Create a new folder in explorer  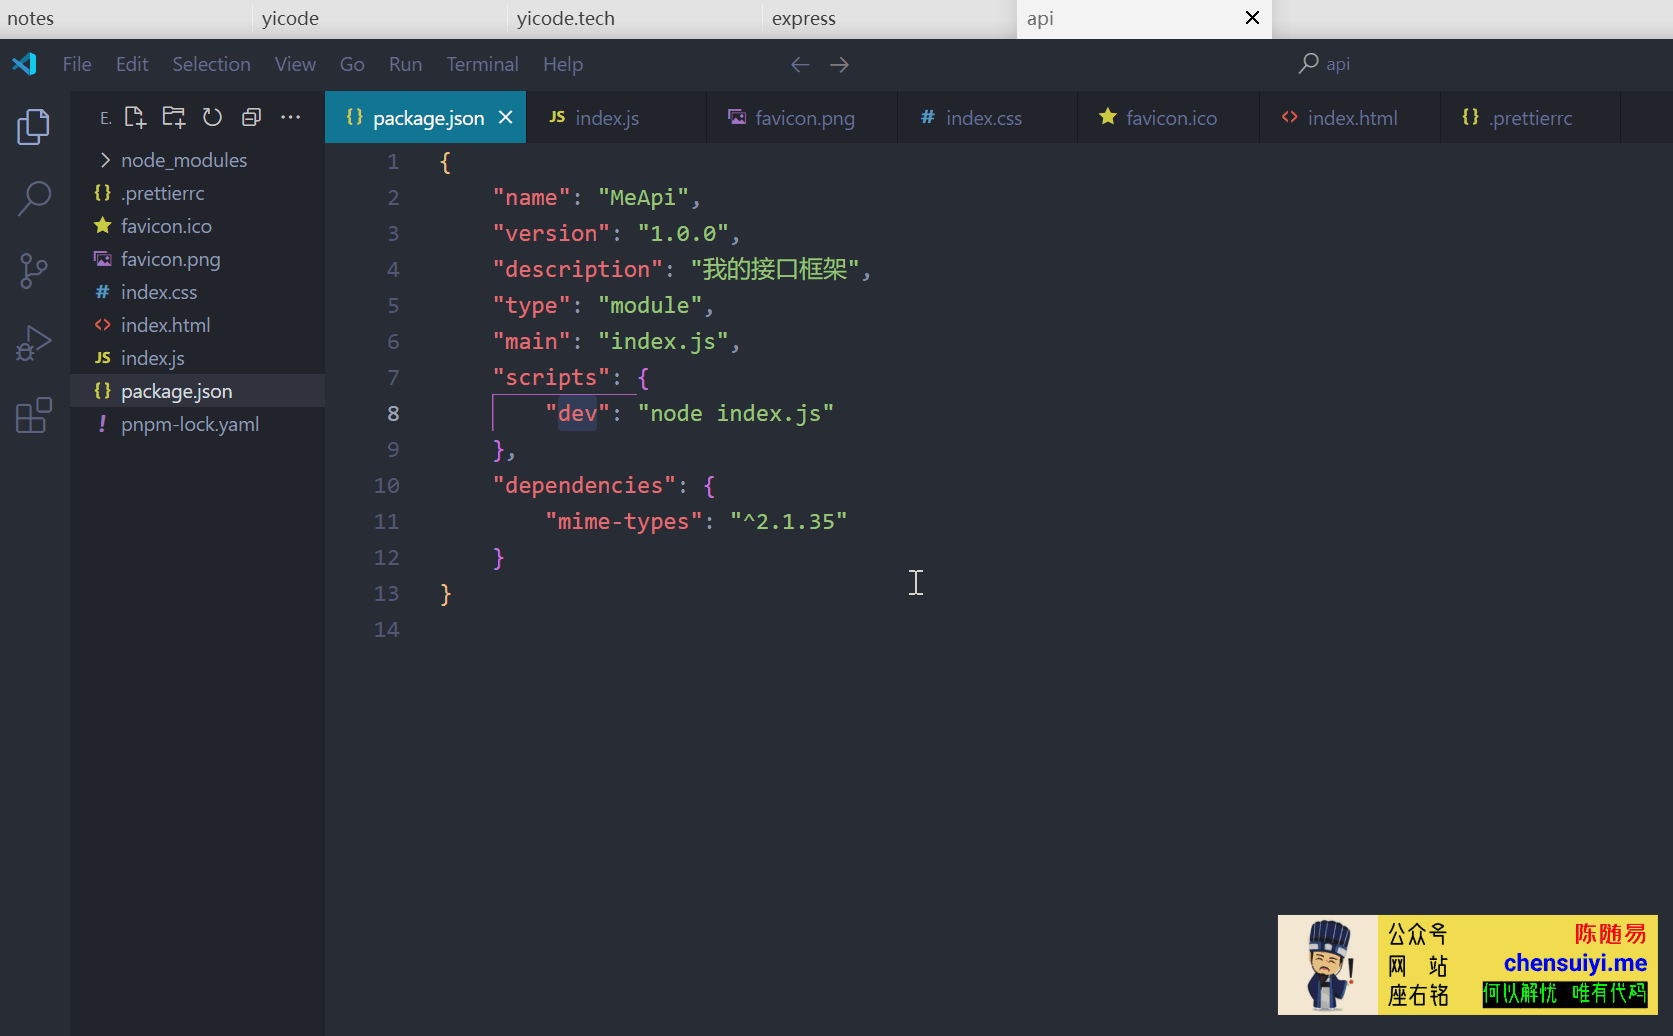click(174, 117)
